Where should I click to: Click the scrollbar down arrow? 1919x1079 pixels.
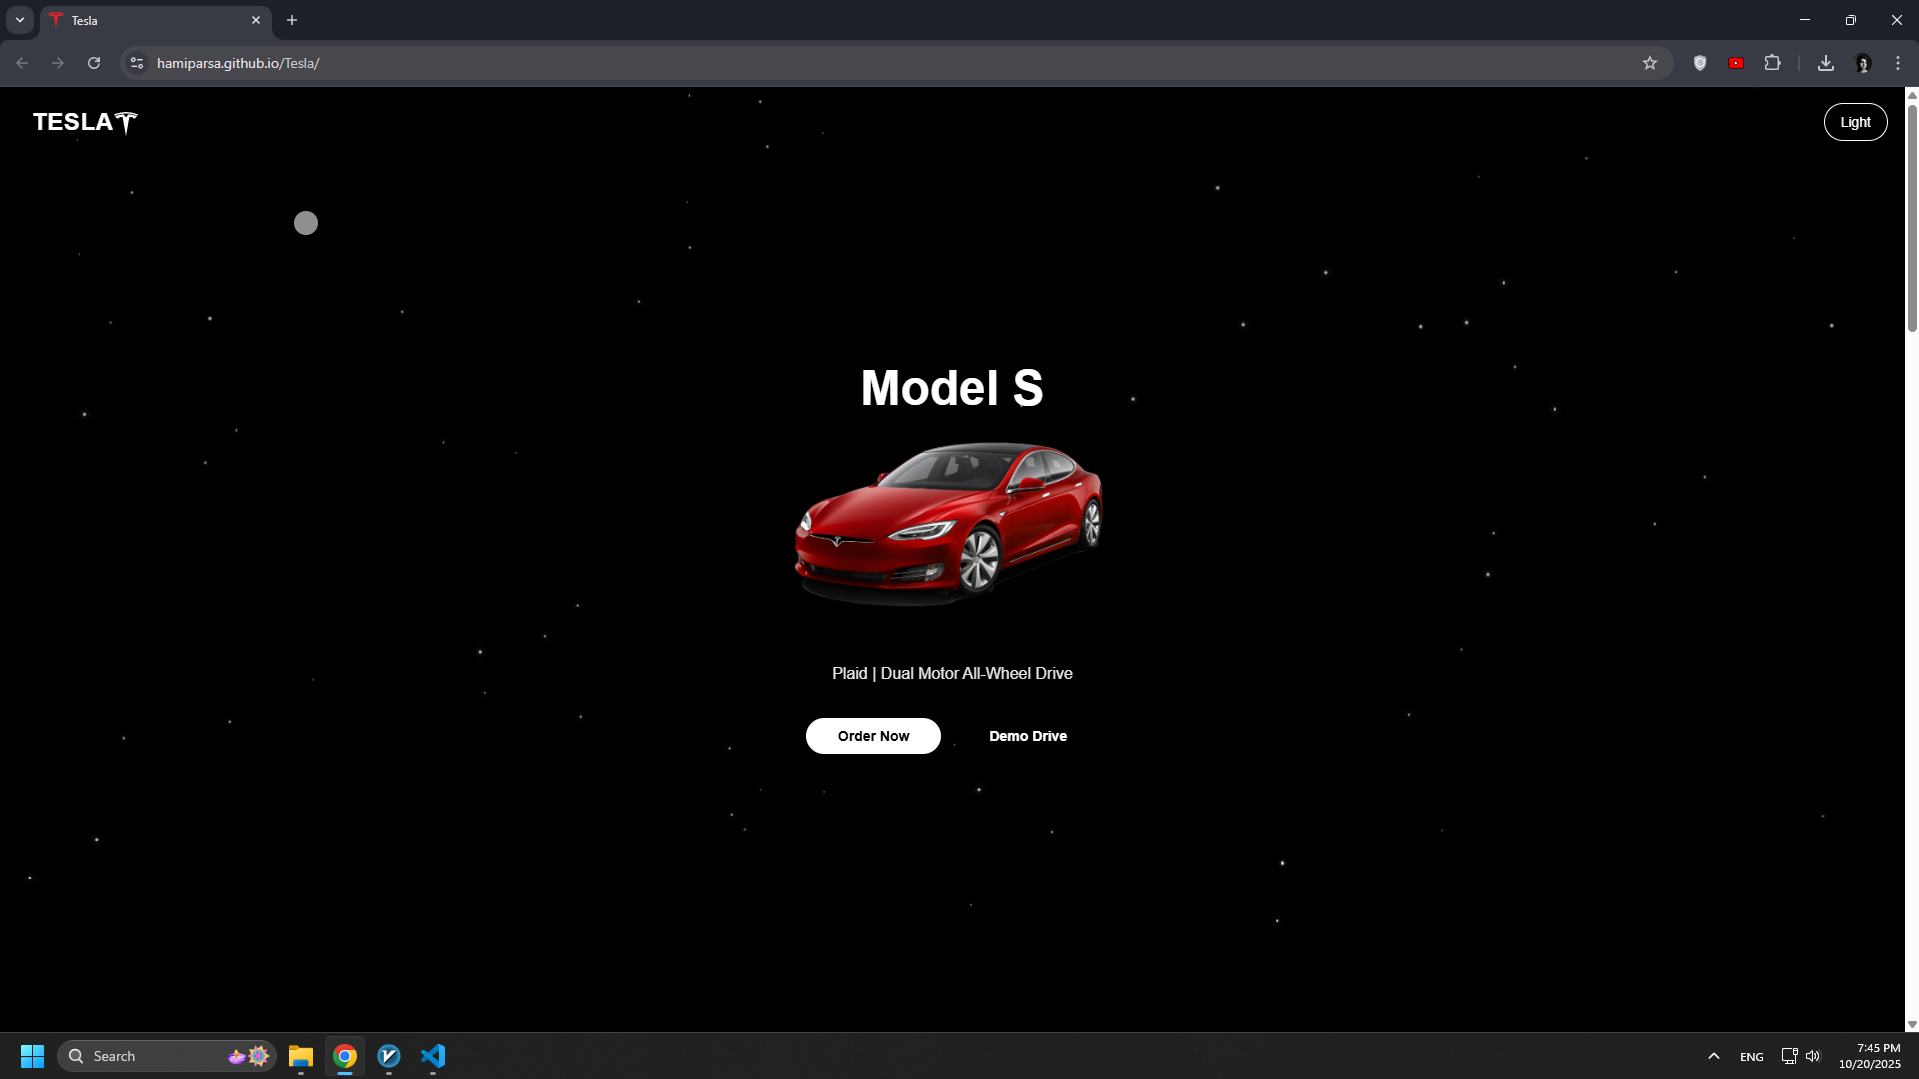point(1912,1025)
